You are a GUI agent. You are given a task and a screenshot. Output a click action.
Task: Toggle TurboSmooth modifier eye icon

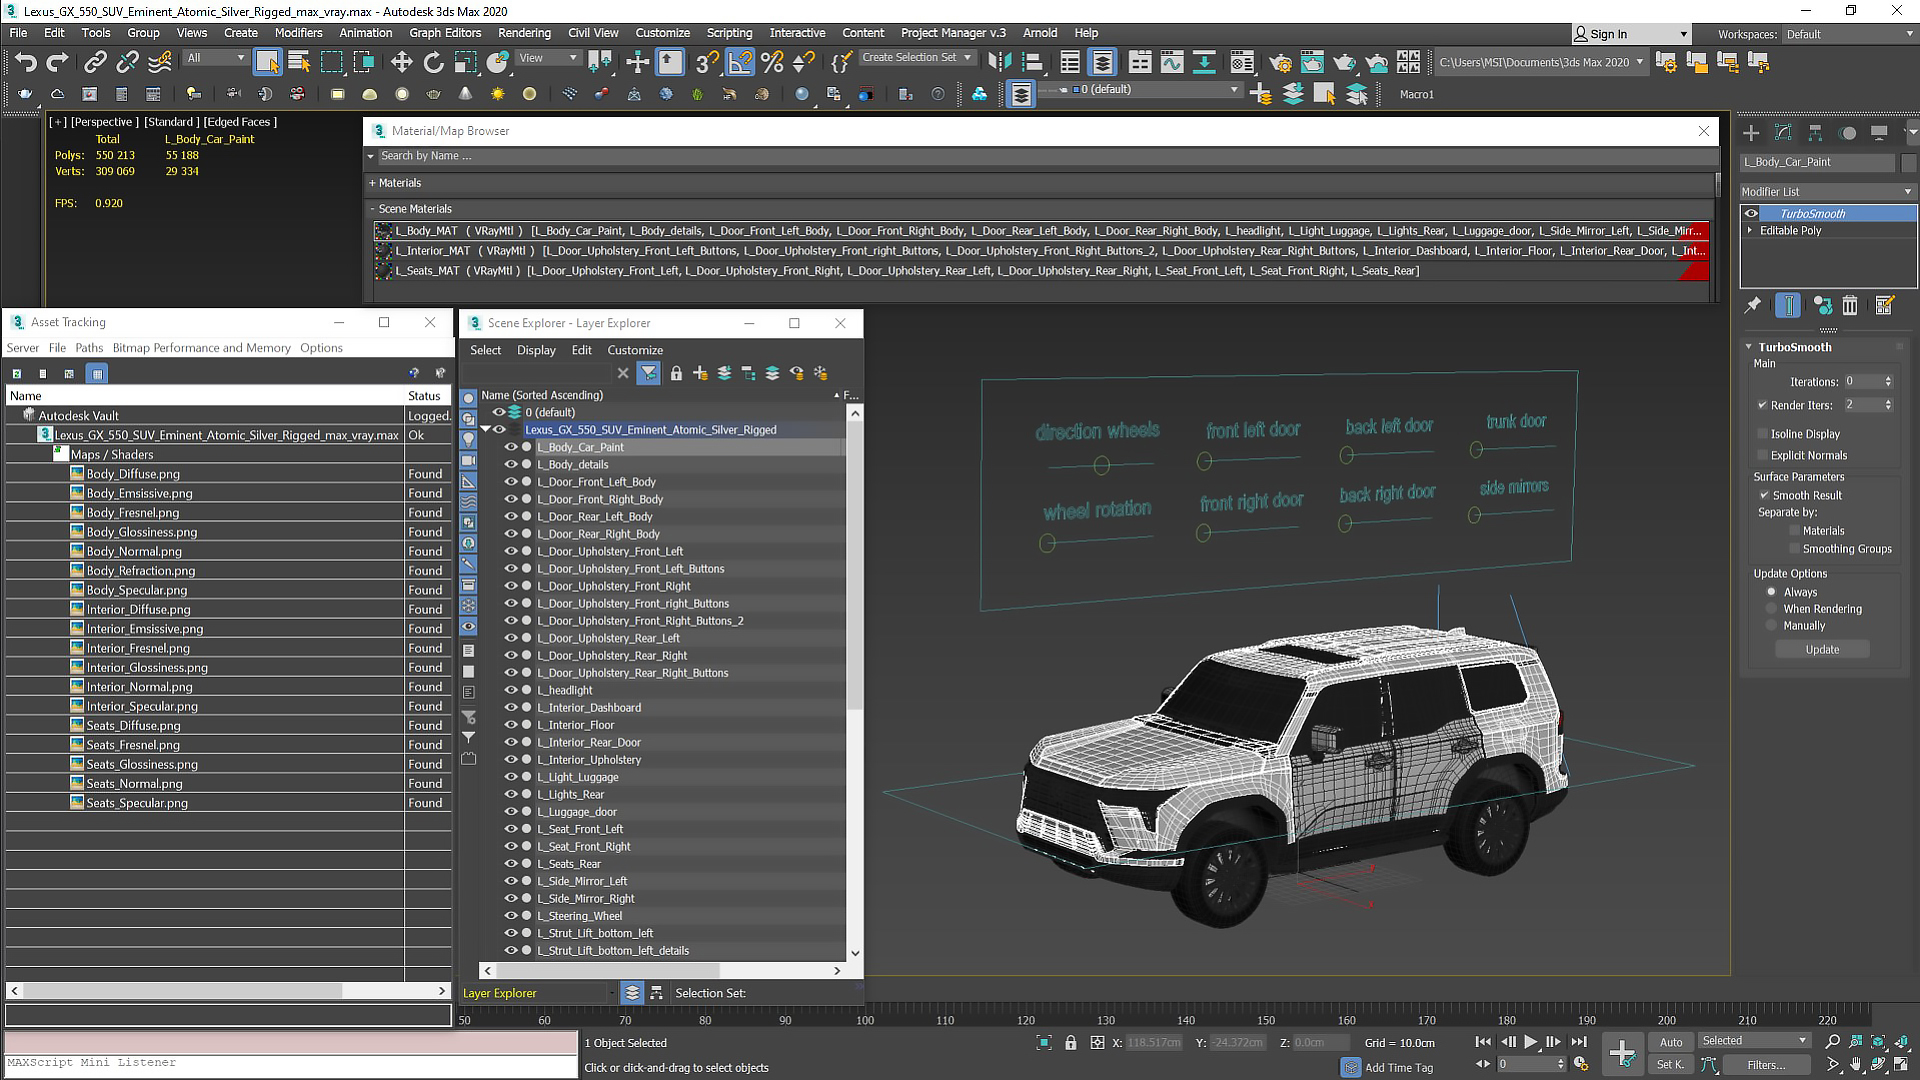pos(1751,213)
